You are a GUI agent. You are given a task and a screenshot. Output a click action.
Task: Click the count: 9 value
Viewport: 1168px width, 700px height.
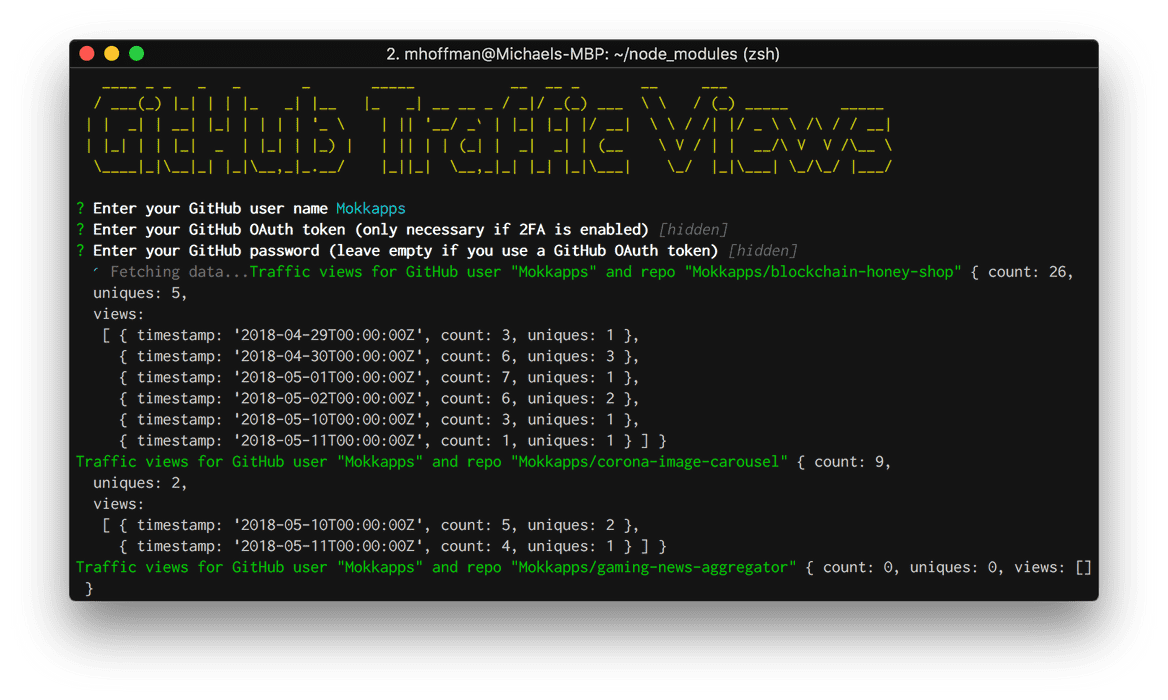849,462
